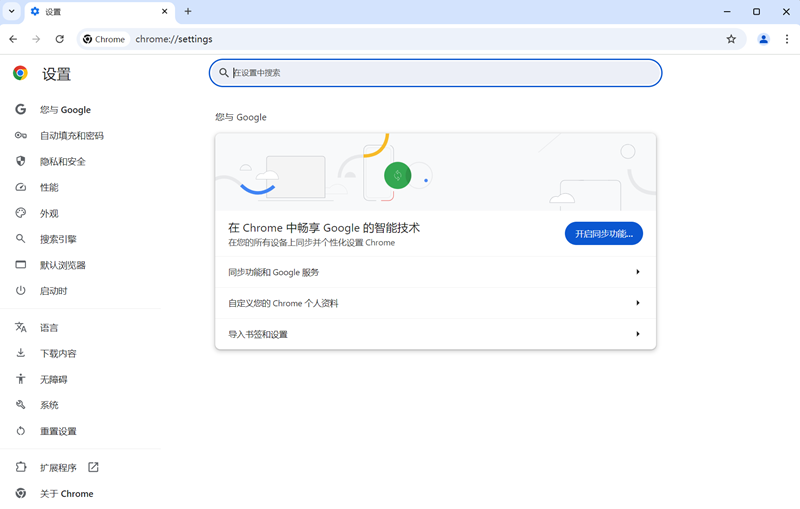This screenshot has height=509, width=800.
Task: Click the power icon for 启动时
Action: pyautogui.click(x=20, y=291)
